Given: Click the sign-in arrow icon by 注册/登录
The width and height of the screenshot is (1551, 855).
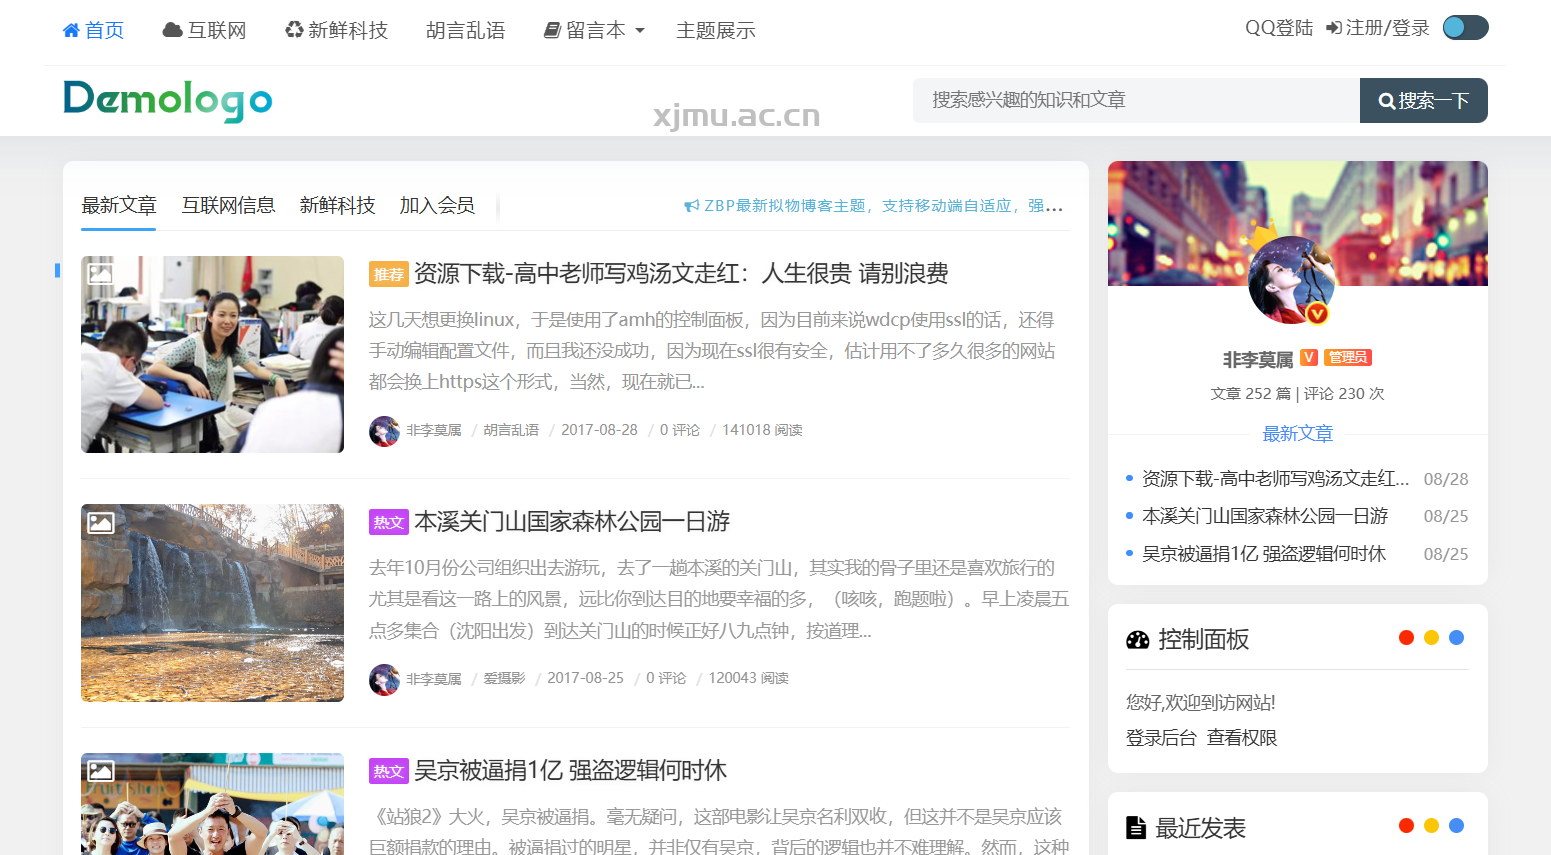Looking at the screenshot, I should [1333, 28].
